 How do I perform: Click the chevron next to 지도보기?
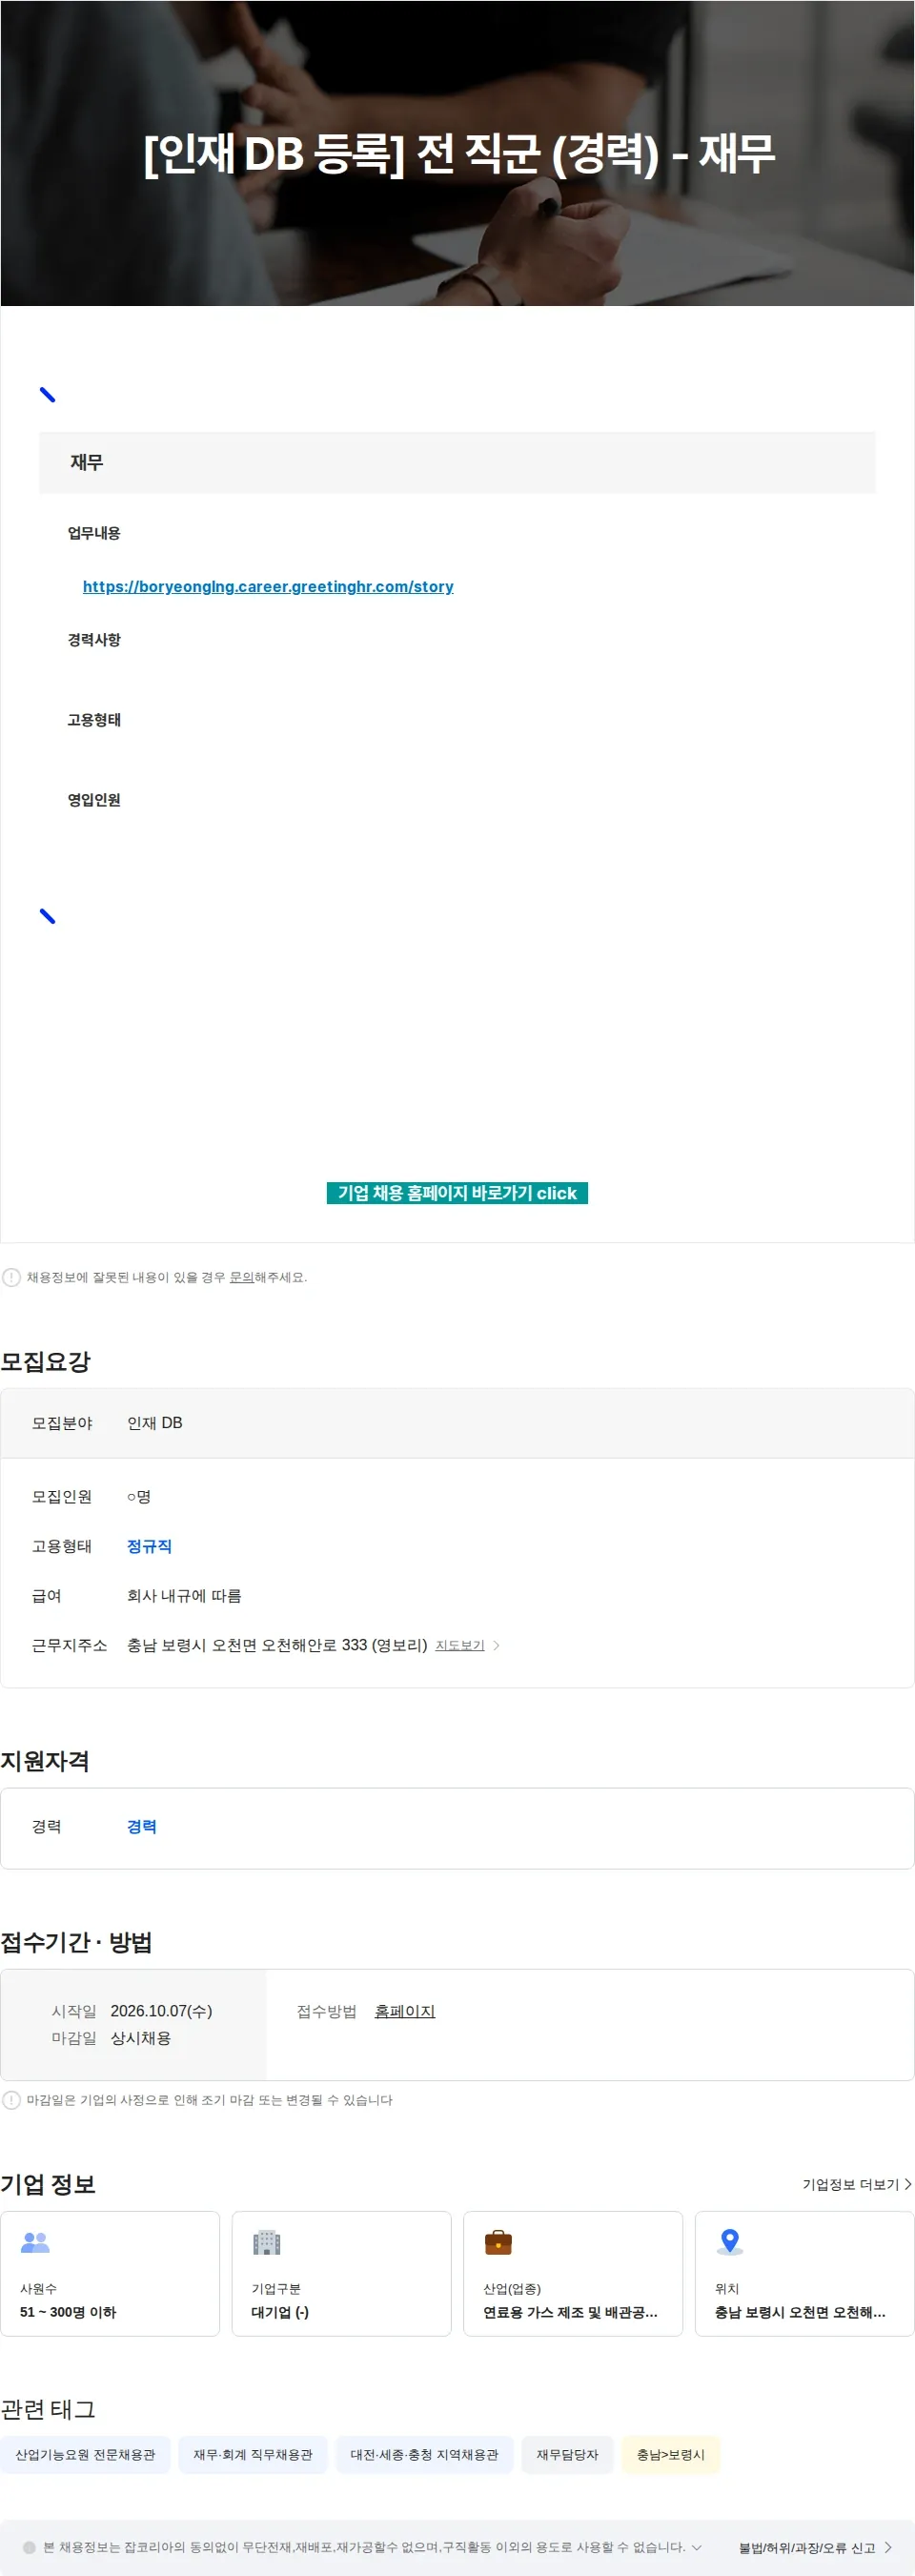(x=497, y=1645)
